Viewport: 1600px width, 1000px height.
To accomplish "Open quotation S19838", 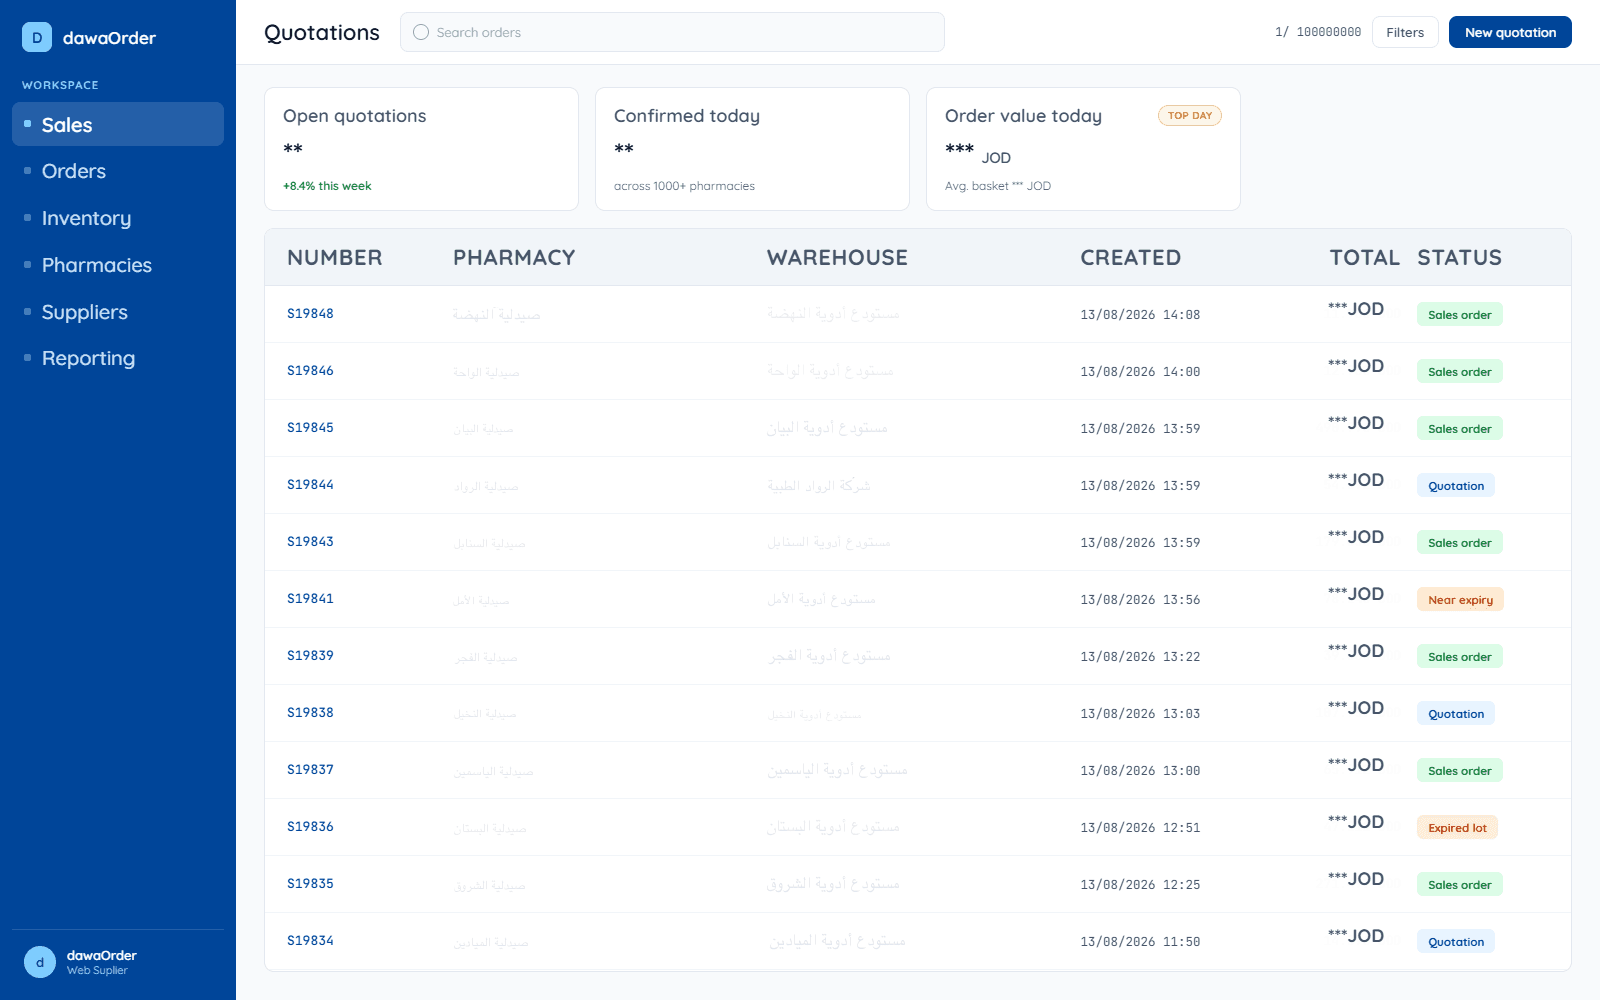I will tap(310, 713).
